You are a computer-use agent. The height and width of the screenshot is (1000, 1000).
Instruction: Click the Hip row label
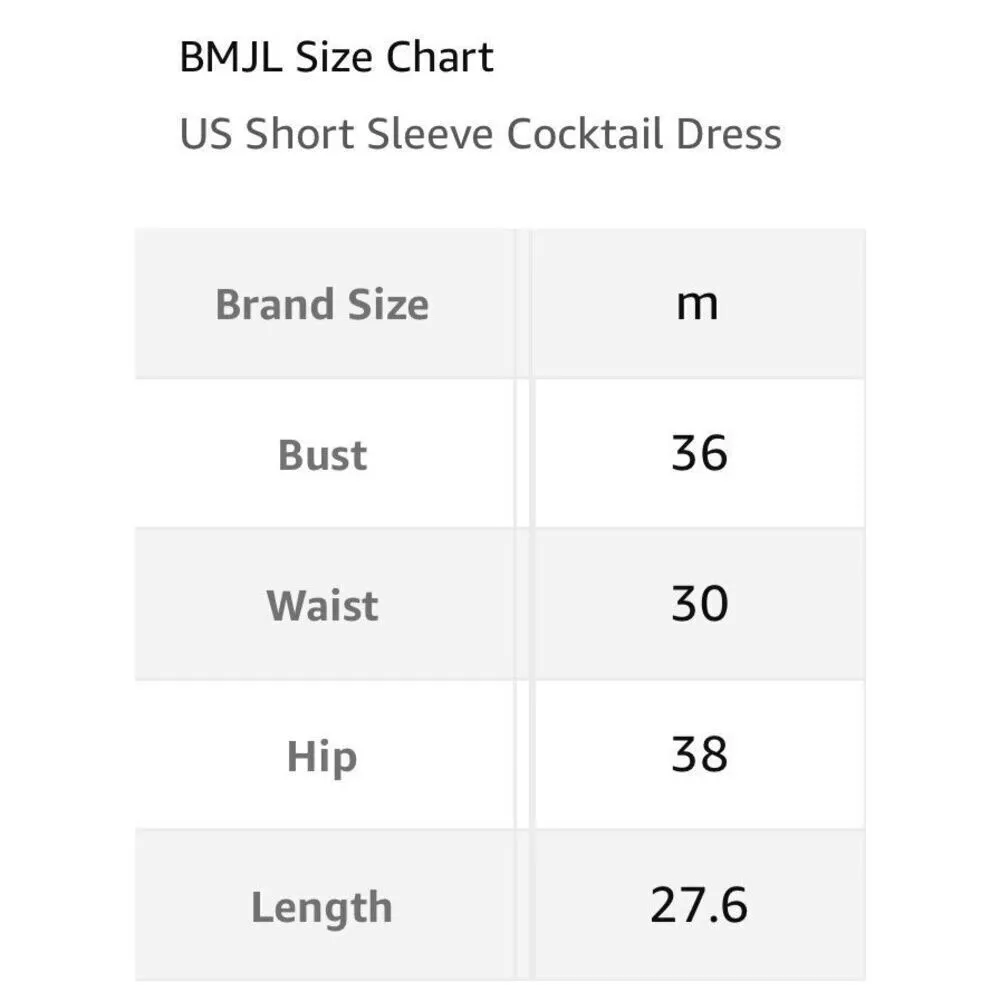pos(322,757)
